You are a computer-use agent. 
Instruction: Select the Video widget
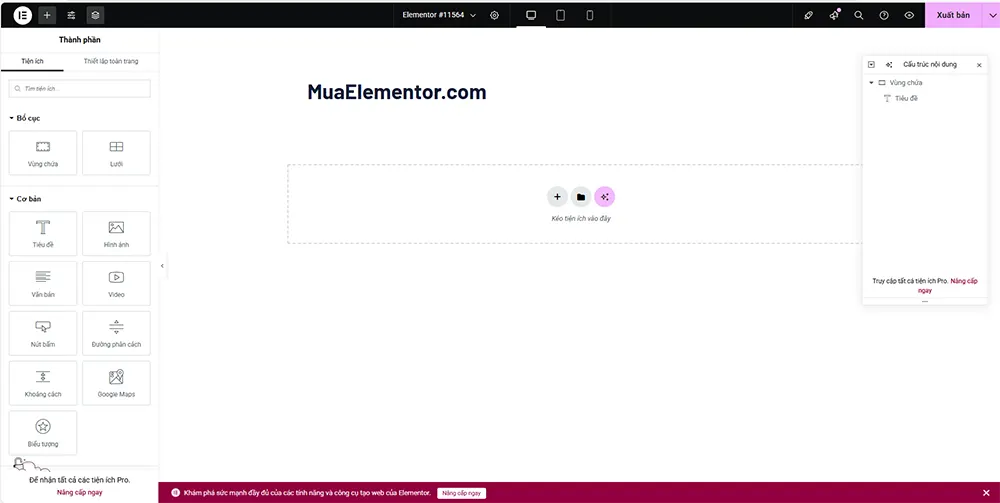point(116,283)
